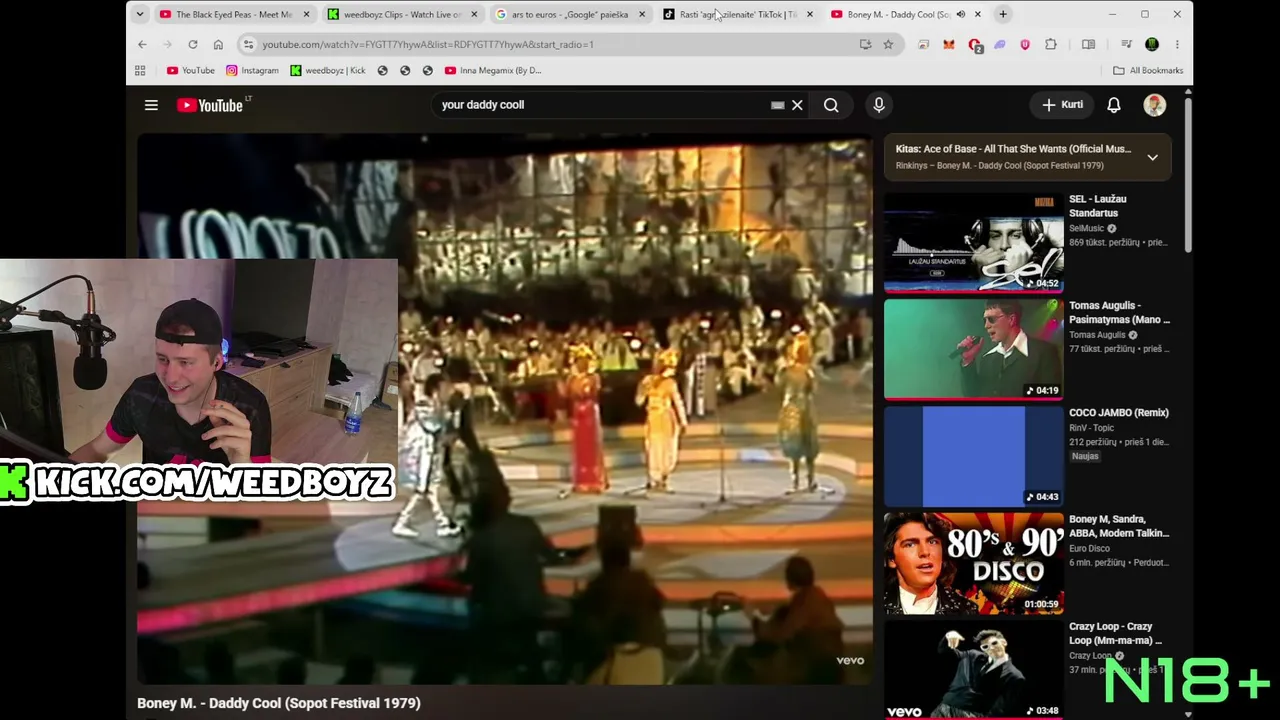Open the YouTube guide hamburger menu

[x=151, y=105]
